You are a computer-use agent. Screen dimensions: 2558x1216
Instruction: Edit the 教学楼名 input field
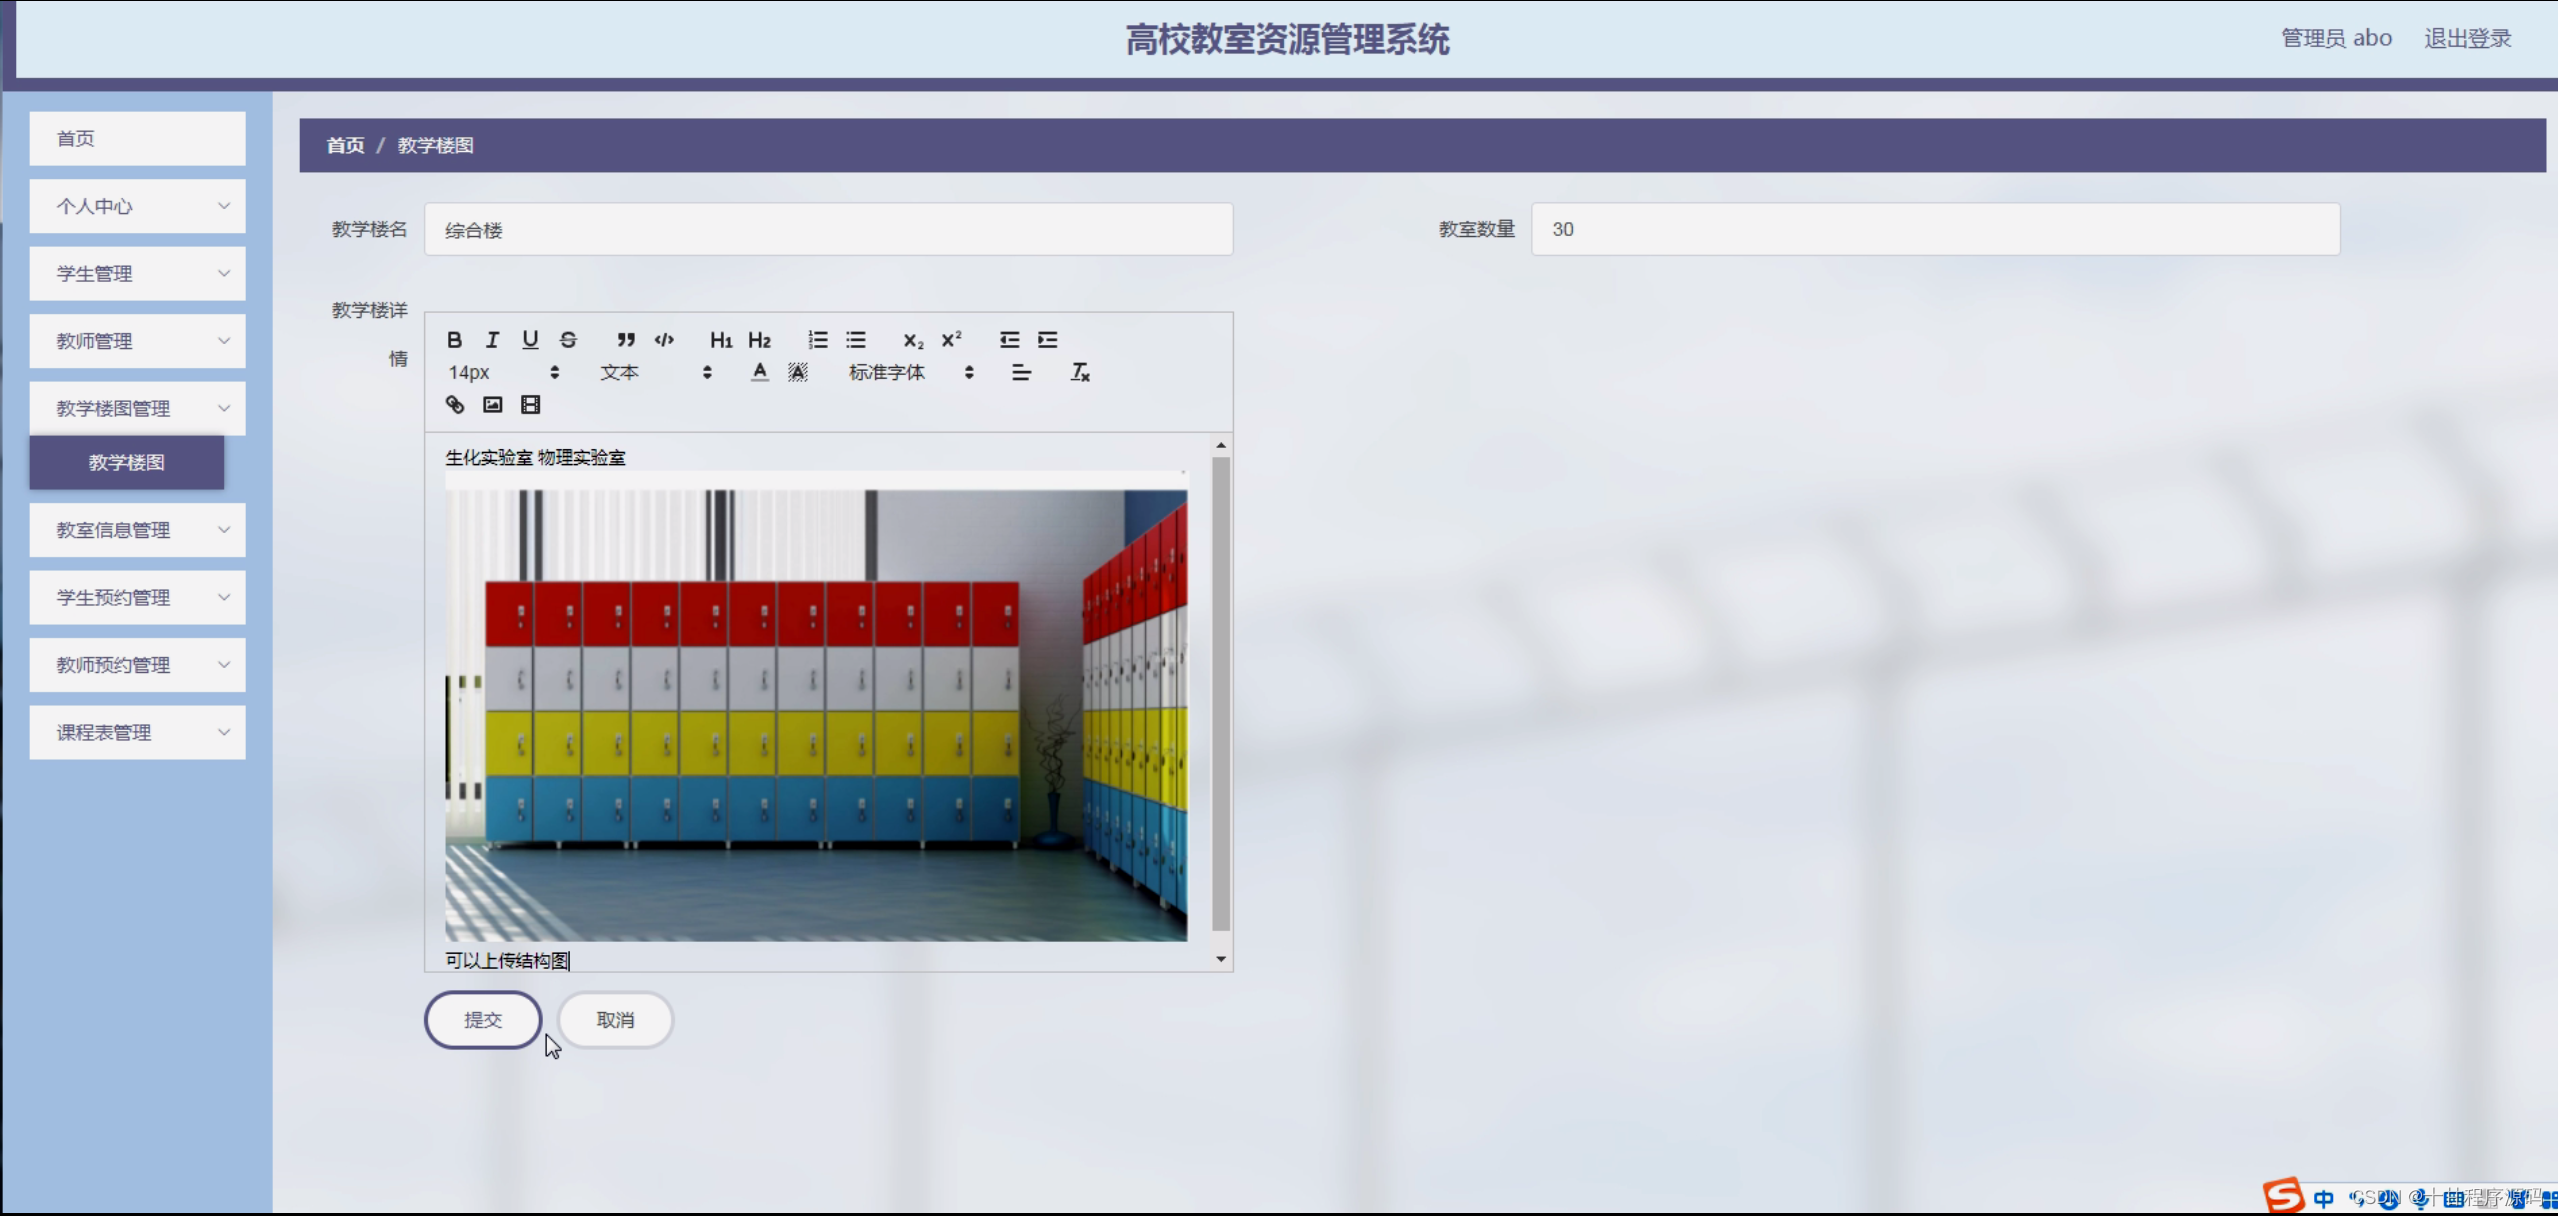(827, 229)
